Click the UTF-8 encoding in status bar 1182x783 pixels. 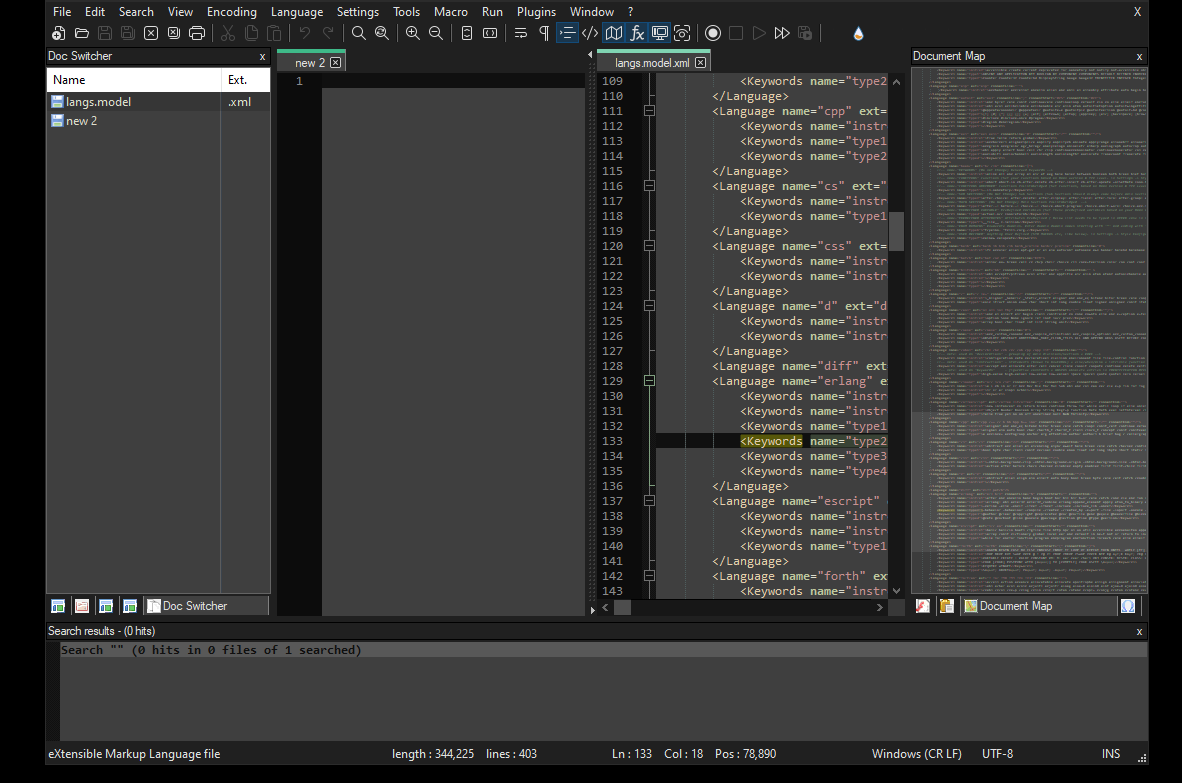click(997, 753)
